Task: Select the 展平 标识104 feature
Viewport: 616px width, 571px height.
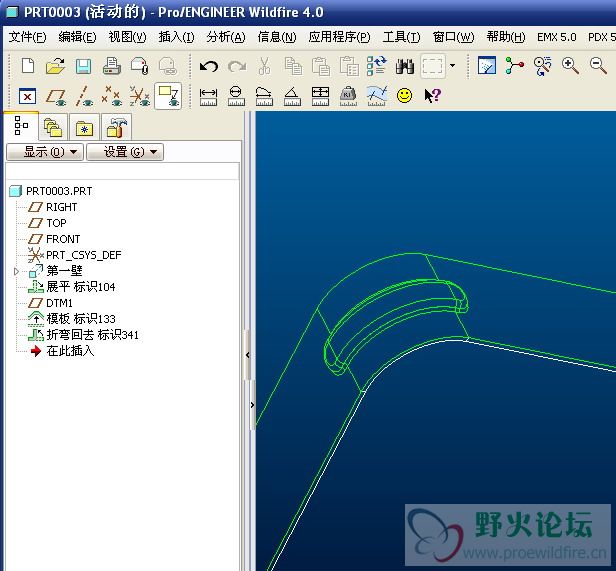Action: coord(81,287)
